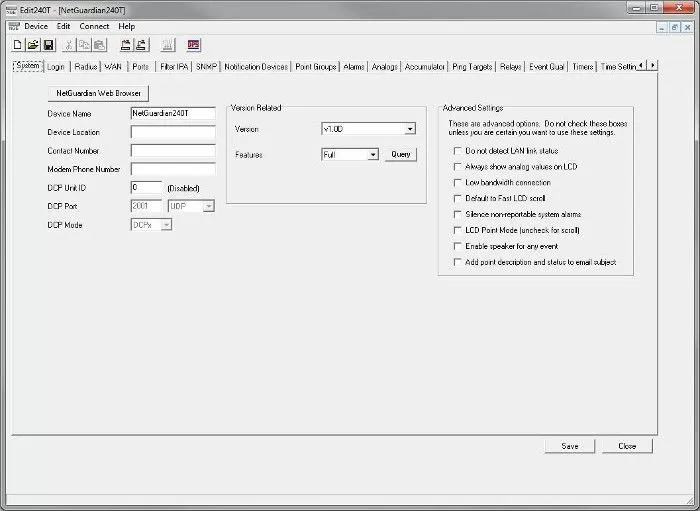The width and height of the screenshot is (700, 511).
Task: Enable Do not detect LAN link status
Action: [x=457, y=151]
